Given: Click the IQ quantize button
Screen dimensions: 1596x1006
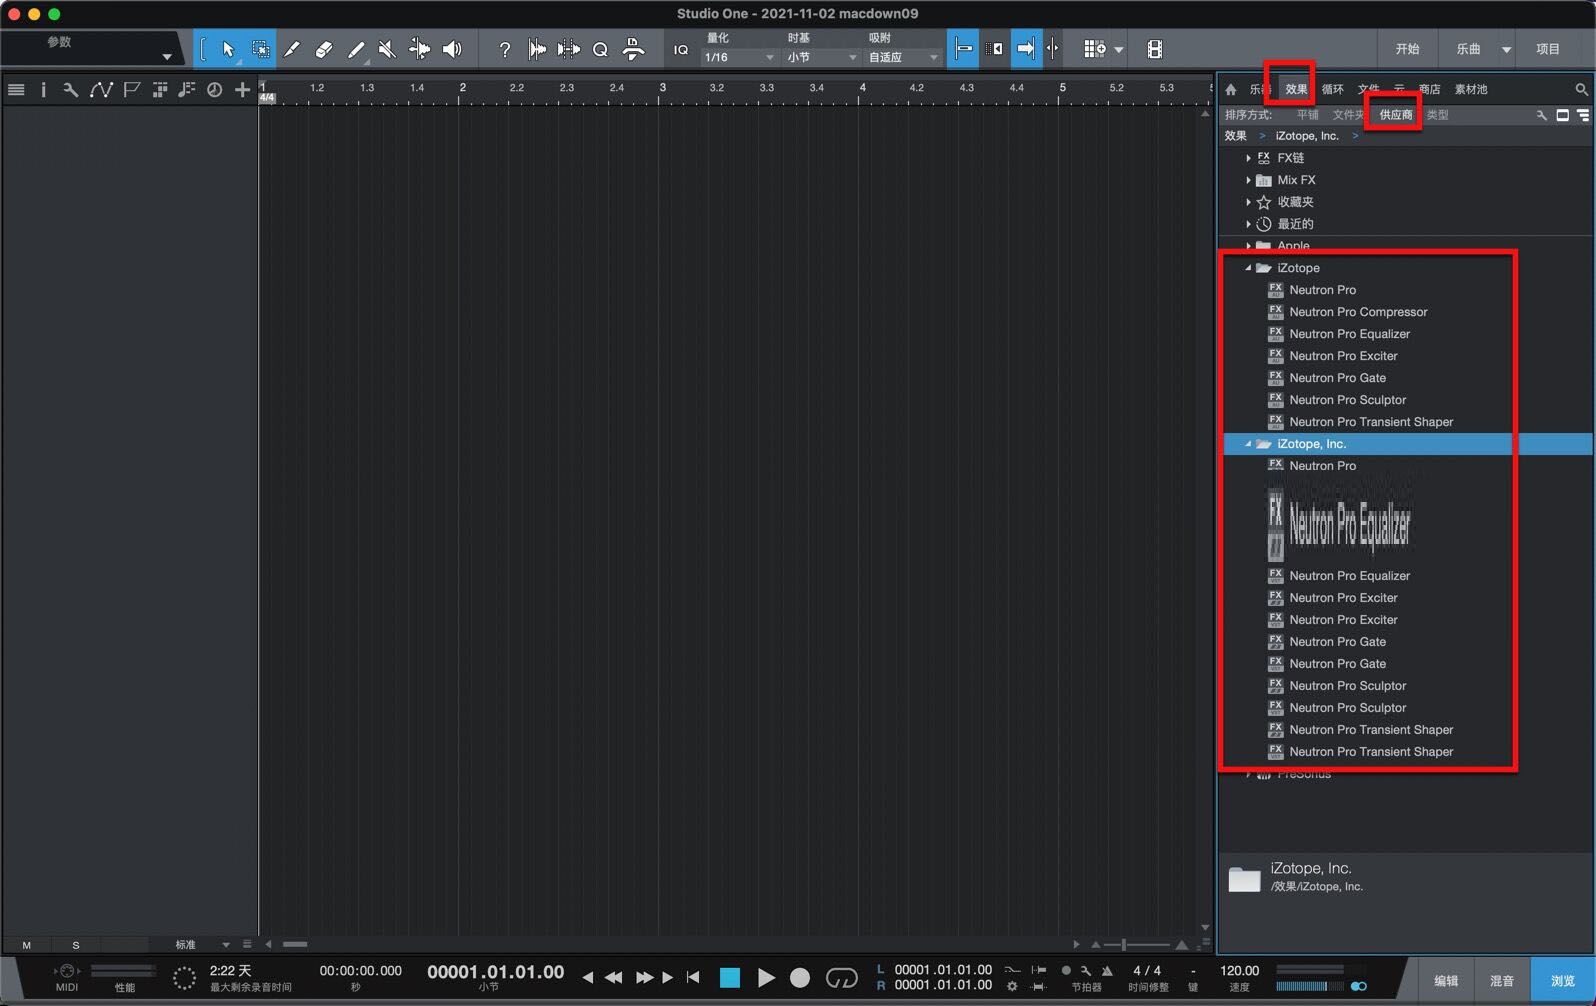Looking at the screenshot, I should click(681, 49).
